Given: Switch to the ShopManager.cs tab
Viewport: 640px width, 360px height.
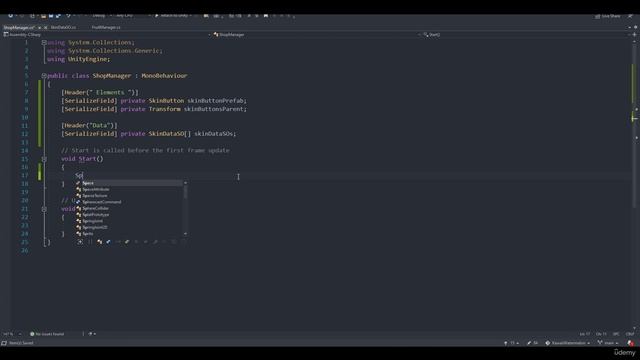Looking at the screenshot, I should click(x=18, y=27).
